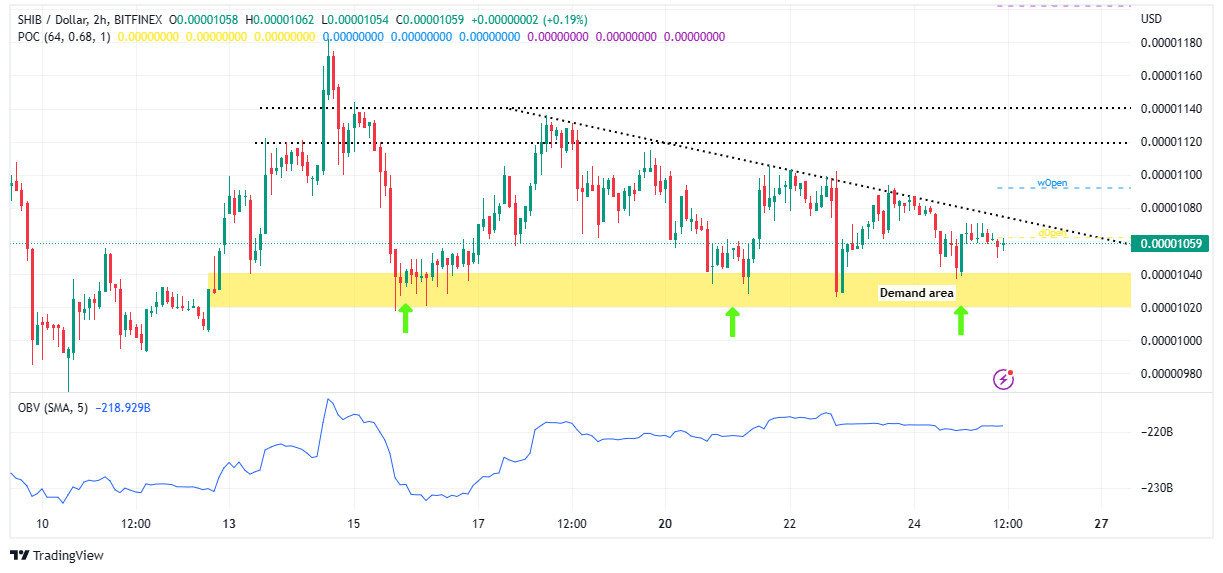This screenshot has width=1223, height=573.
Task: Select the OBV (SMA, 5) indicator legend
Action: pos(54,408)
